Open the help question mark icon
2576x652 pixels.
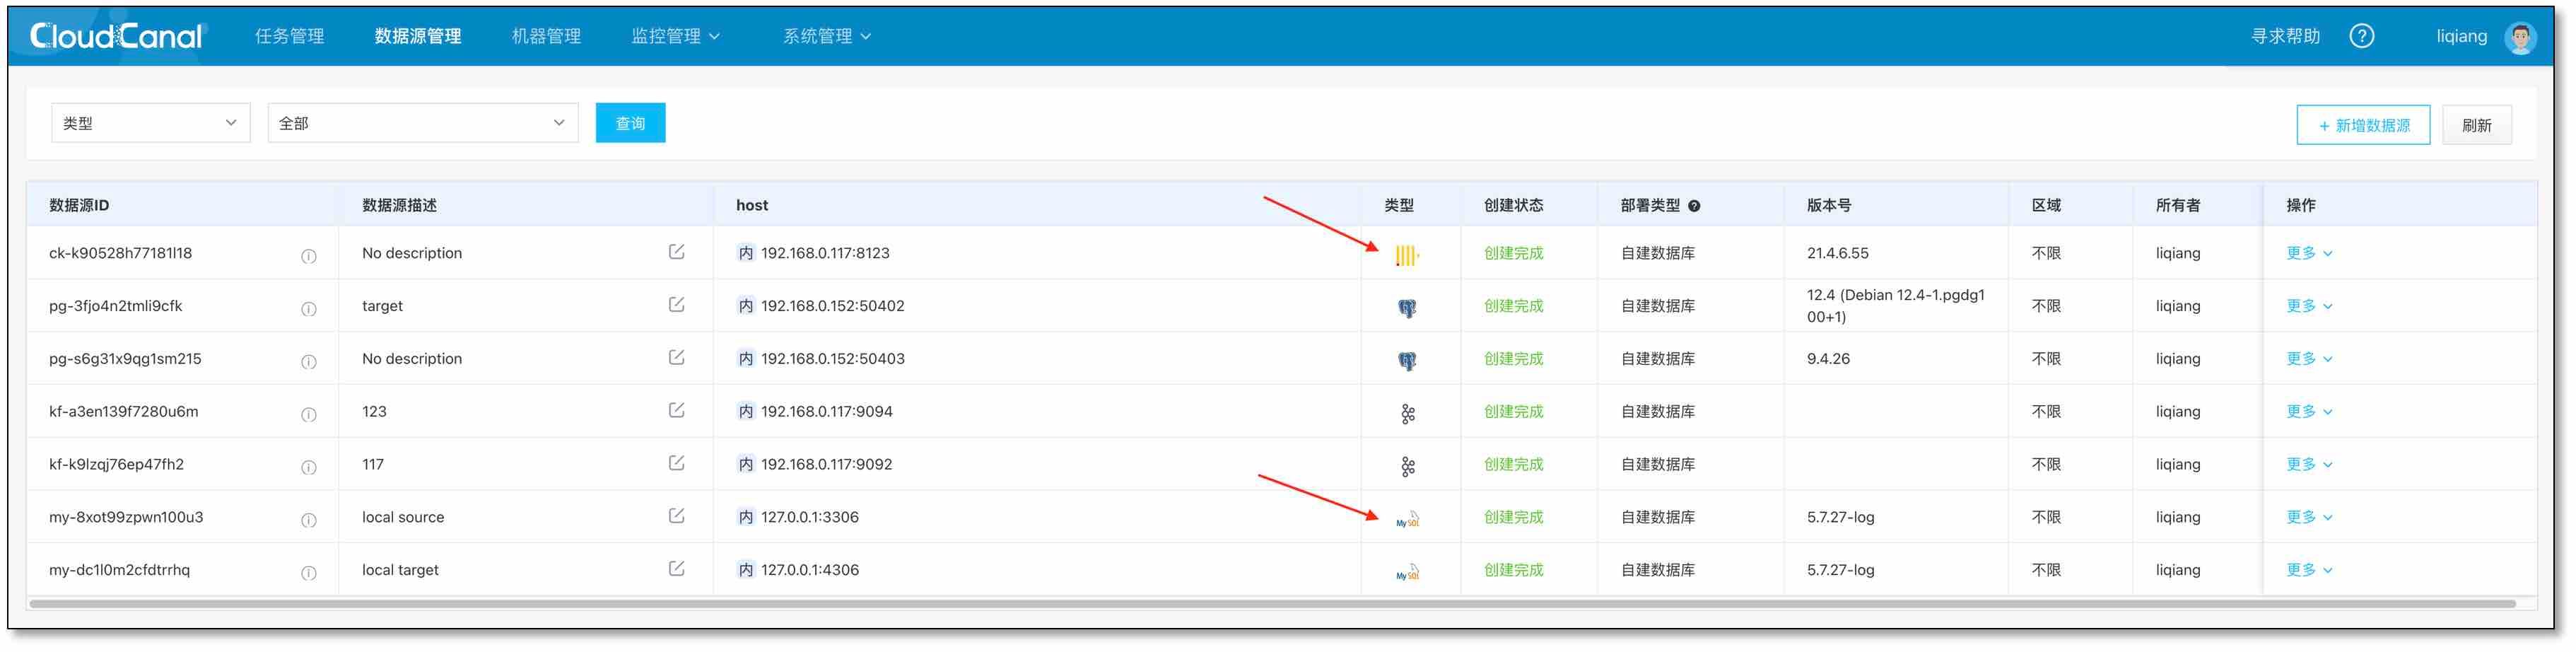tap(2361, 36)
